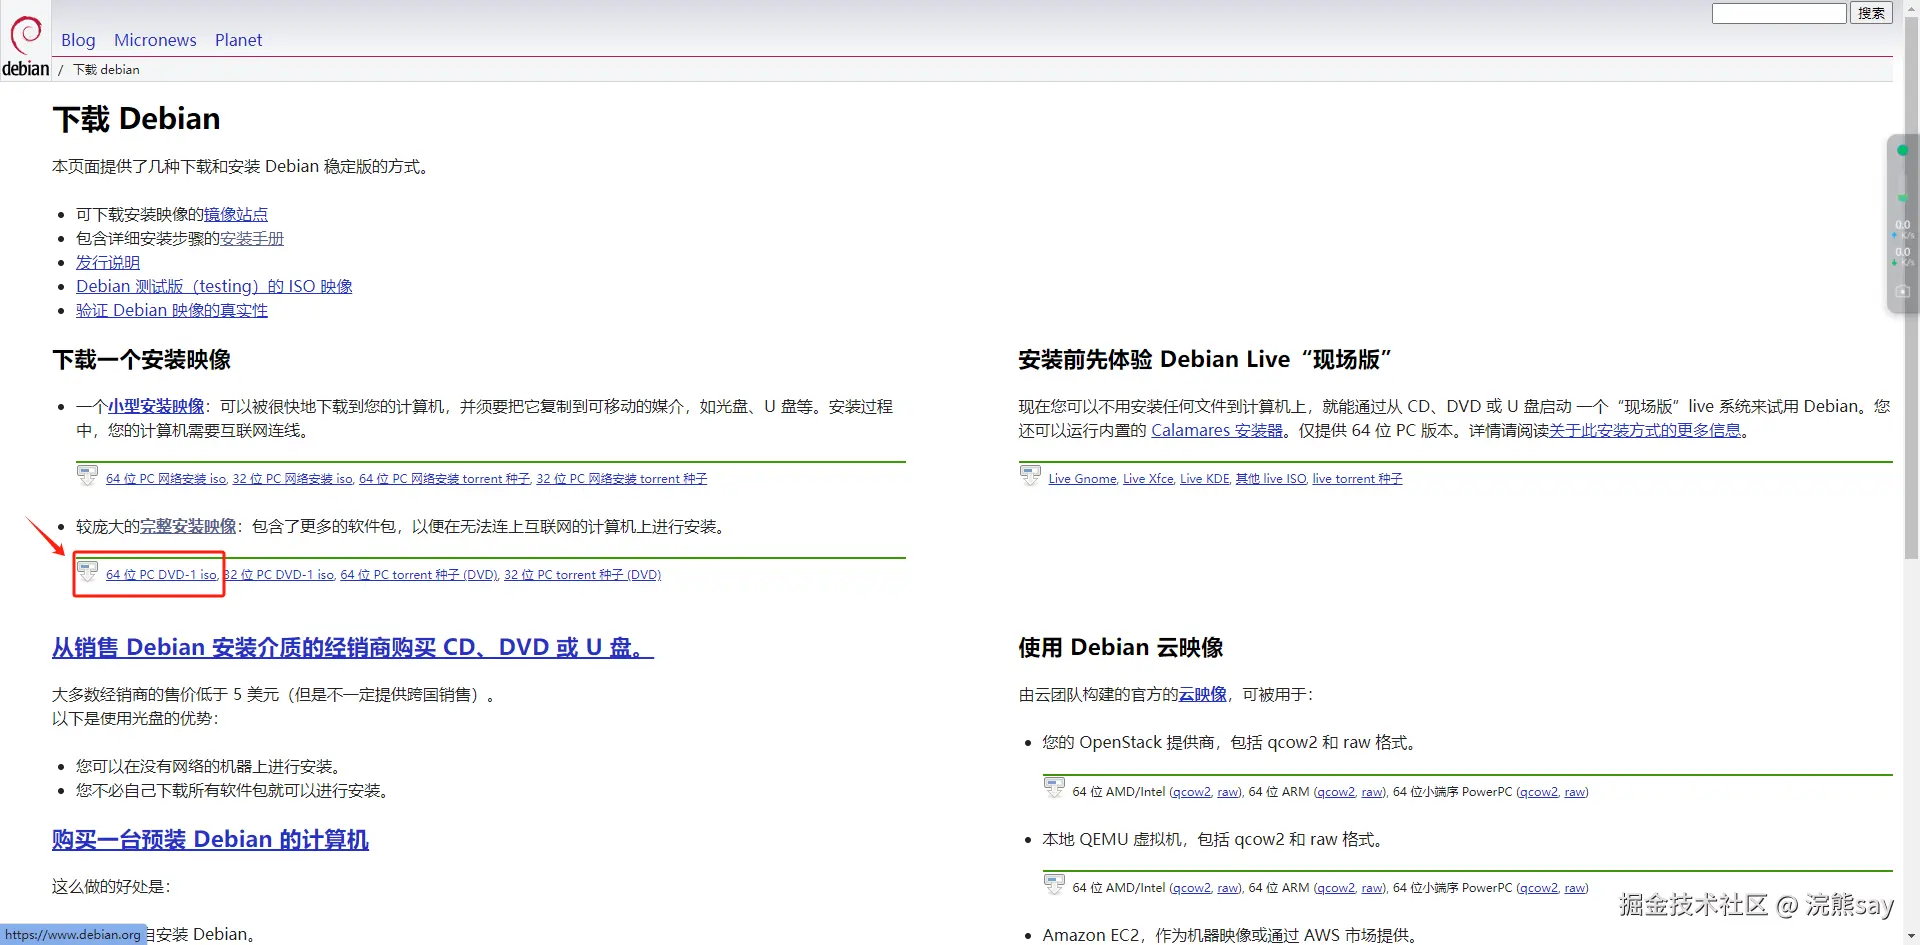
Task: Click OpenStack 64 位 AMD/Intel qcow2 link
Action: tap(1192, 792)
